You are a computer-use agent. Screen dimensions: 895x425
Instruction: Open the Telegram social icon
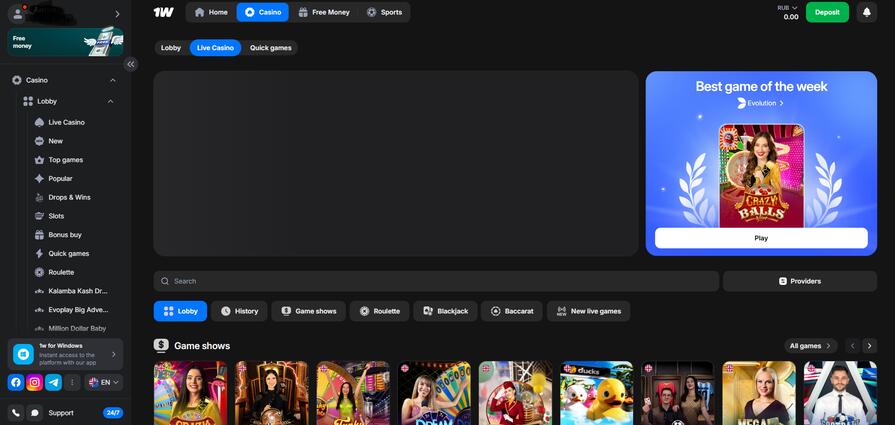tap(53, 382)
